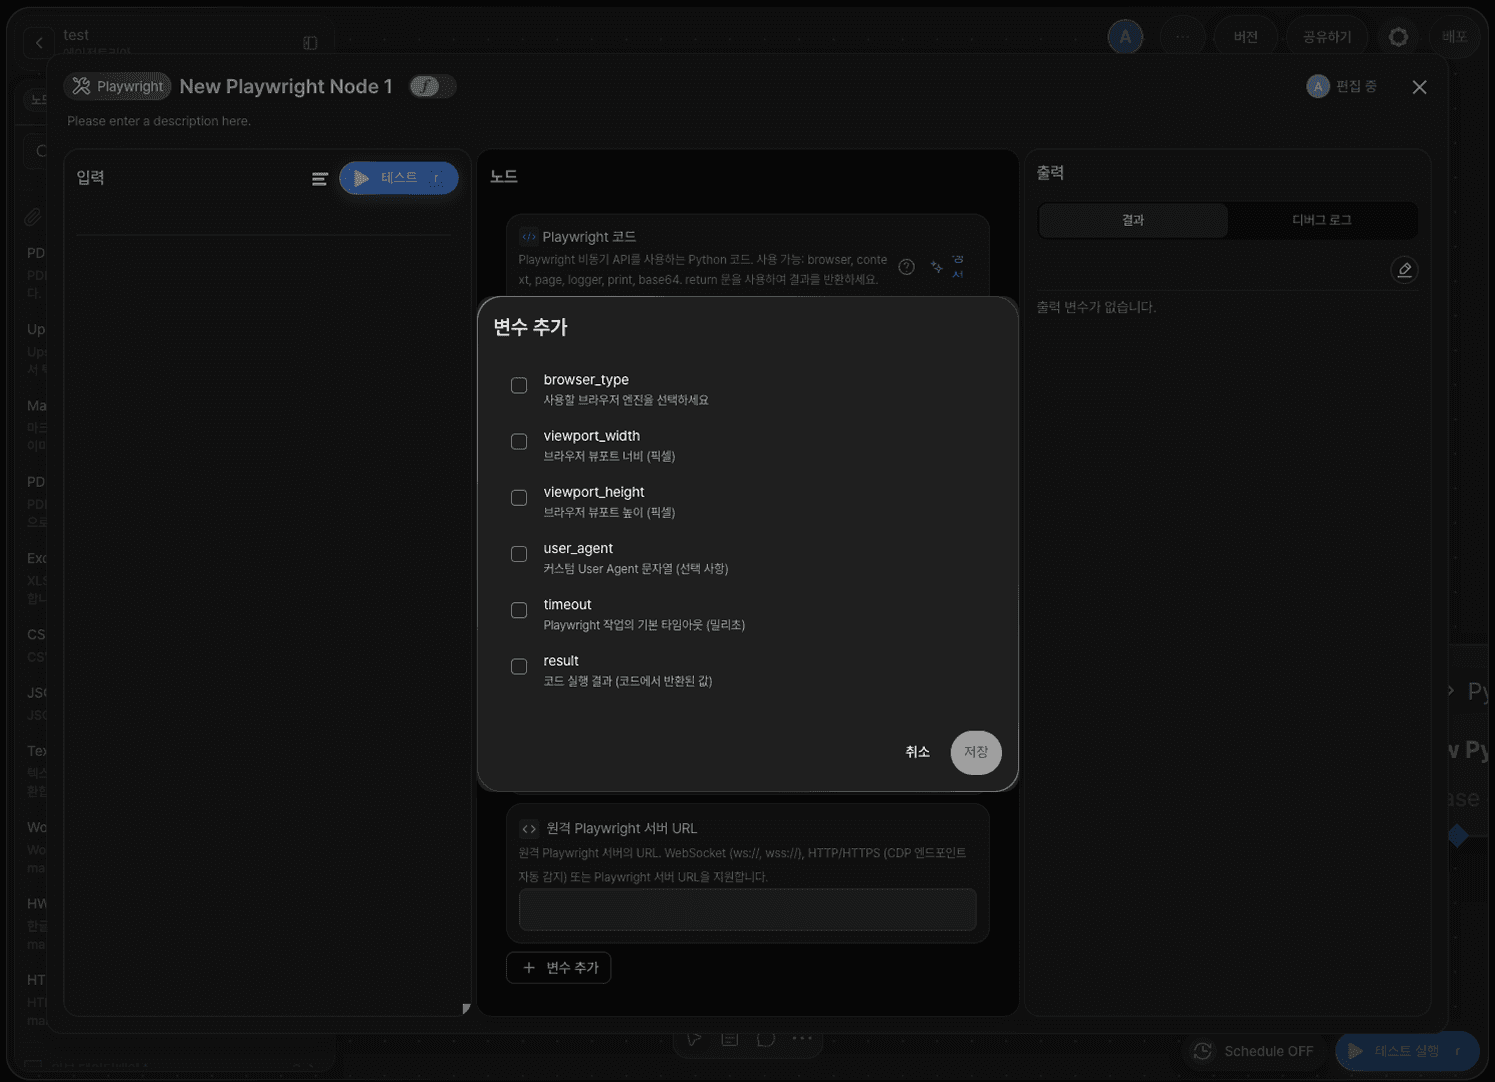Focus the remote Playwright server URL field

(x=747, y=910)
